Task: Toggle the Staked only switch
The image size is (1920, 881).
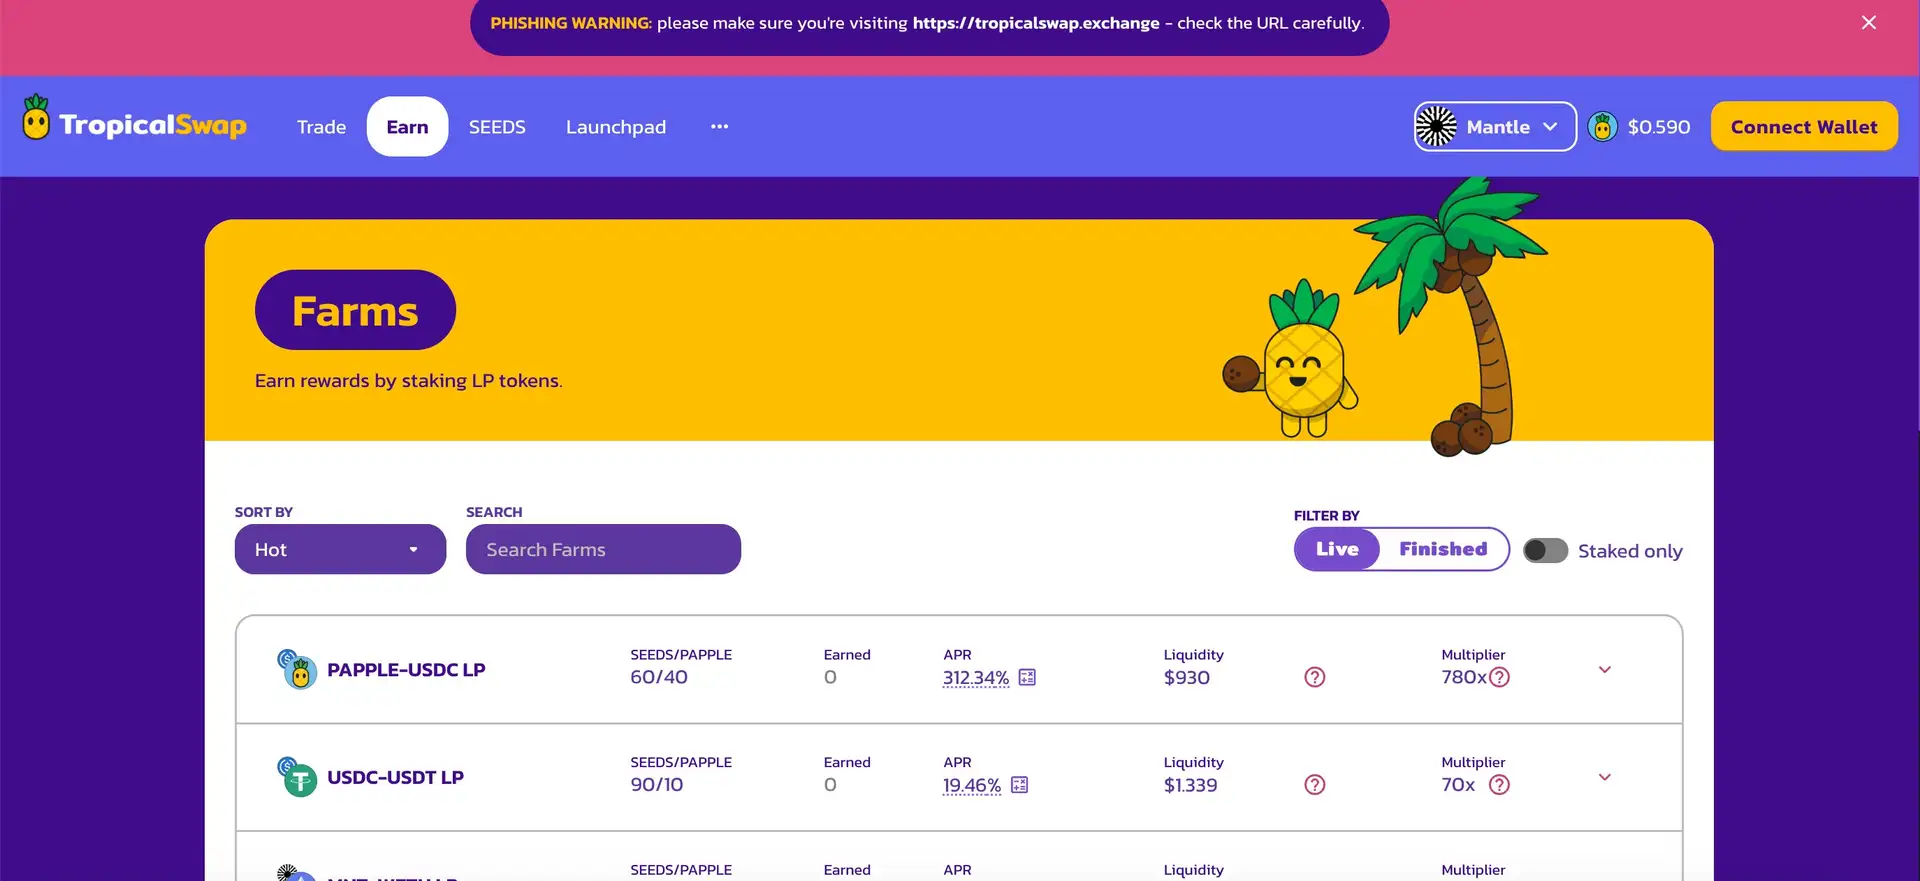Action: coord(1545,551)
